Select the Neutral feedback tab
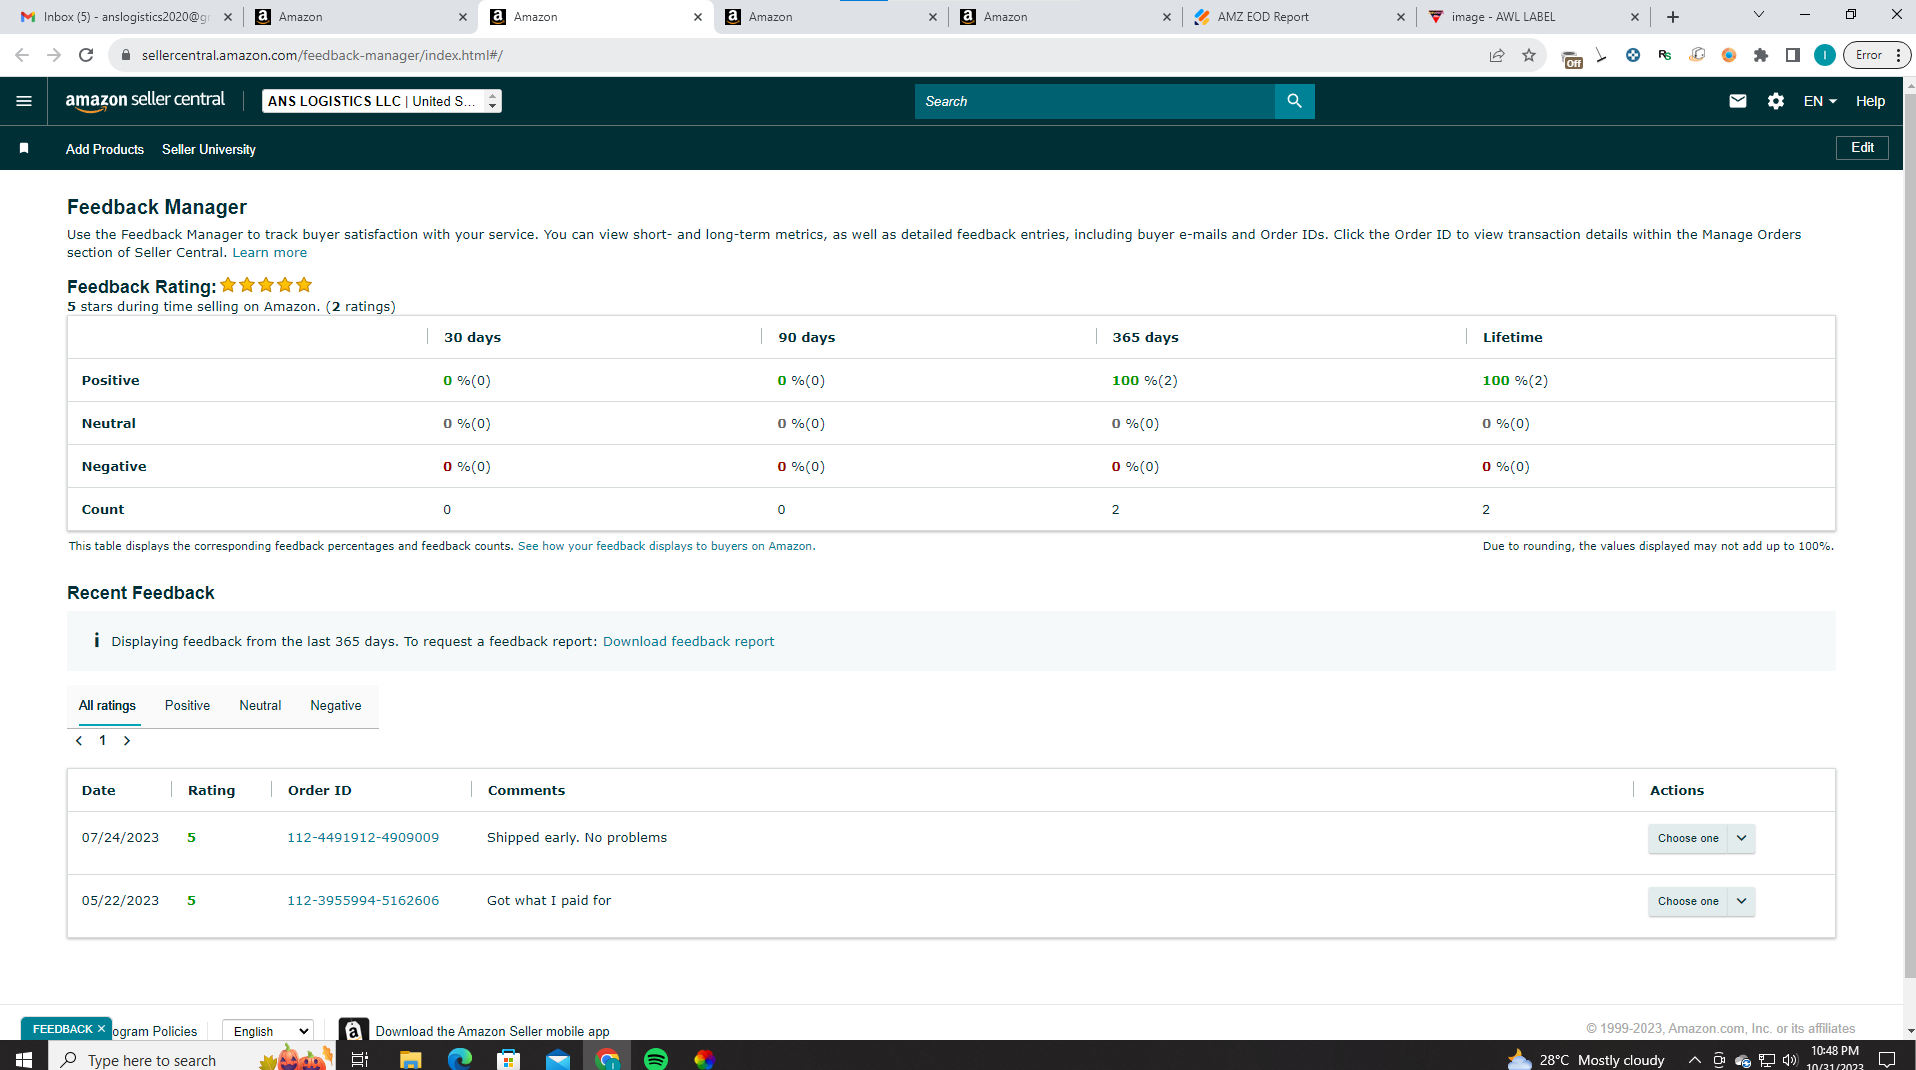Image resolution: width=1916 pixels, height=1070 pixels. [260, 705]
